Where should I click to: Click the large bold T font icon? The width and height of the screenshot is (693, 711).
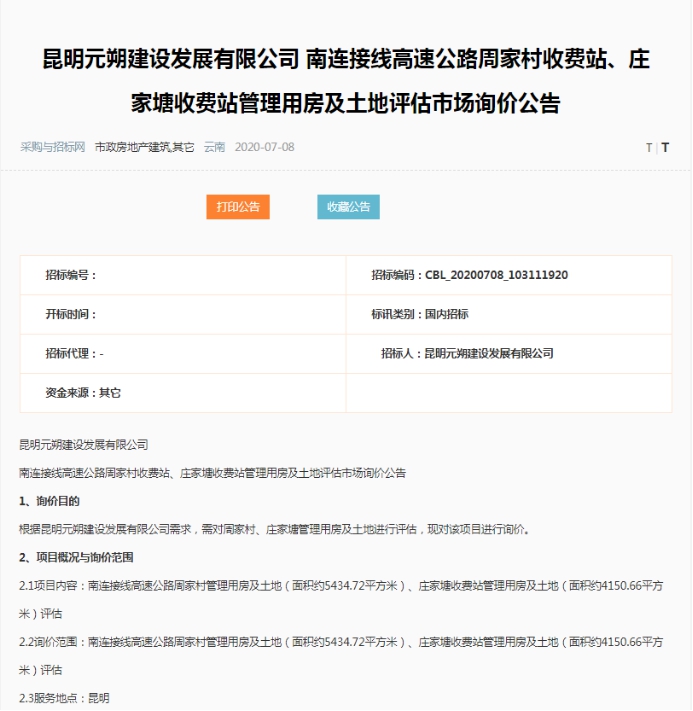tap(665, 148)
